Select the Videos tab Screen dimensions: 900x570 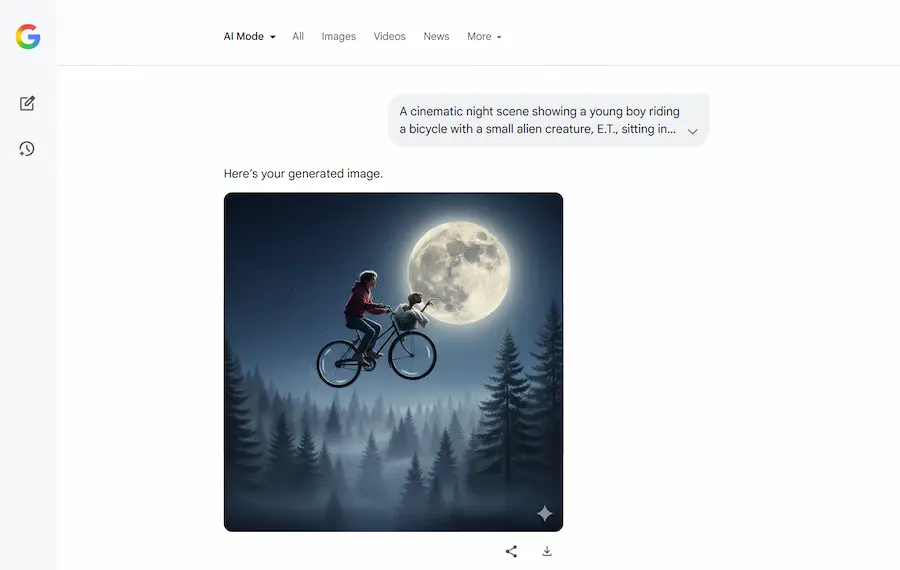pos(390,37)
